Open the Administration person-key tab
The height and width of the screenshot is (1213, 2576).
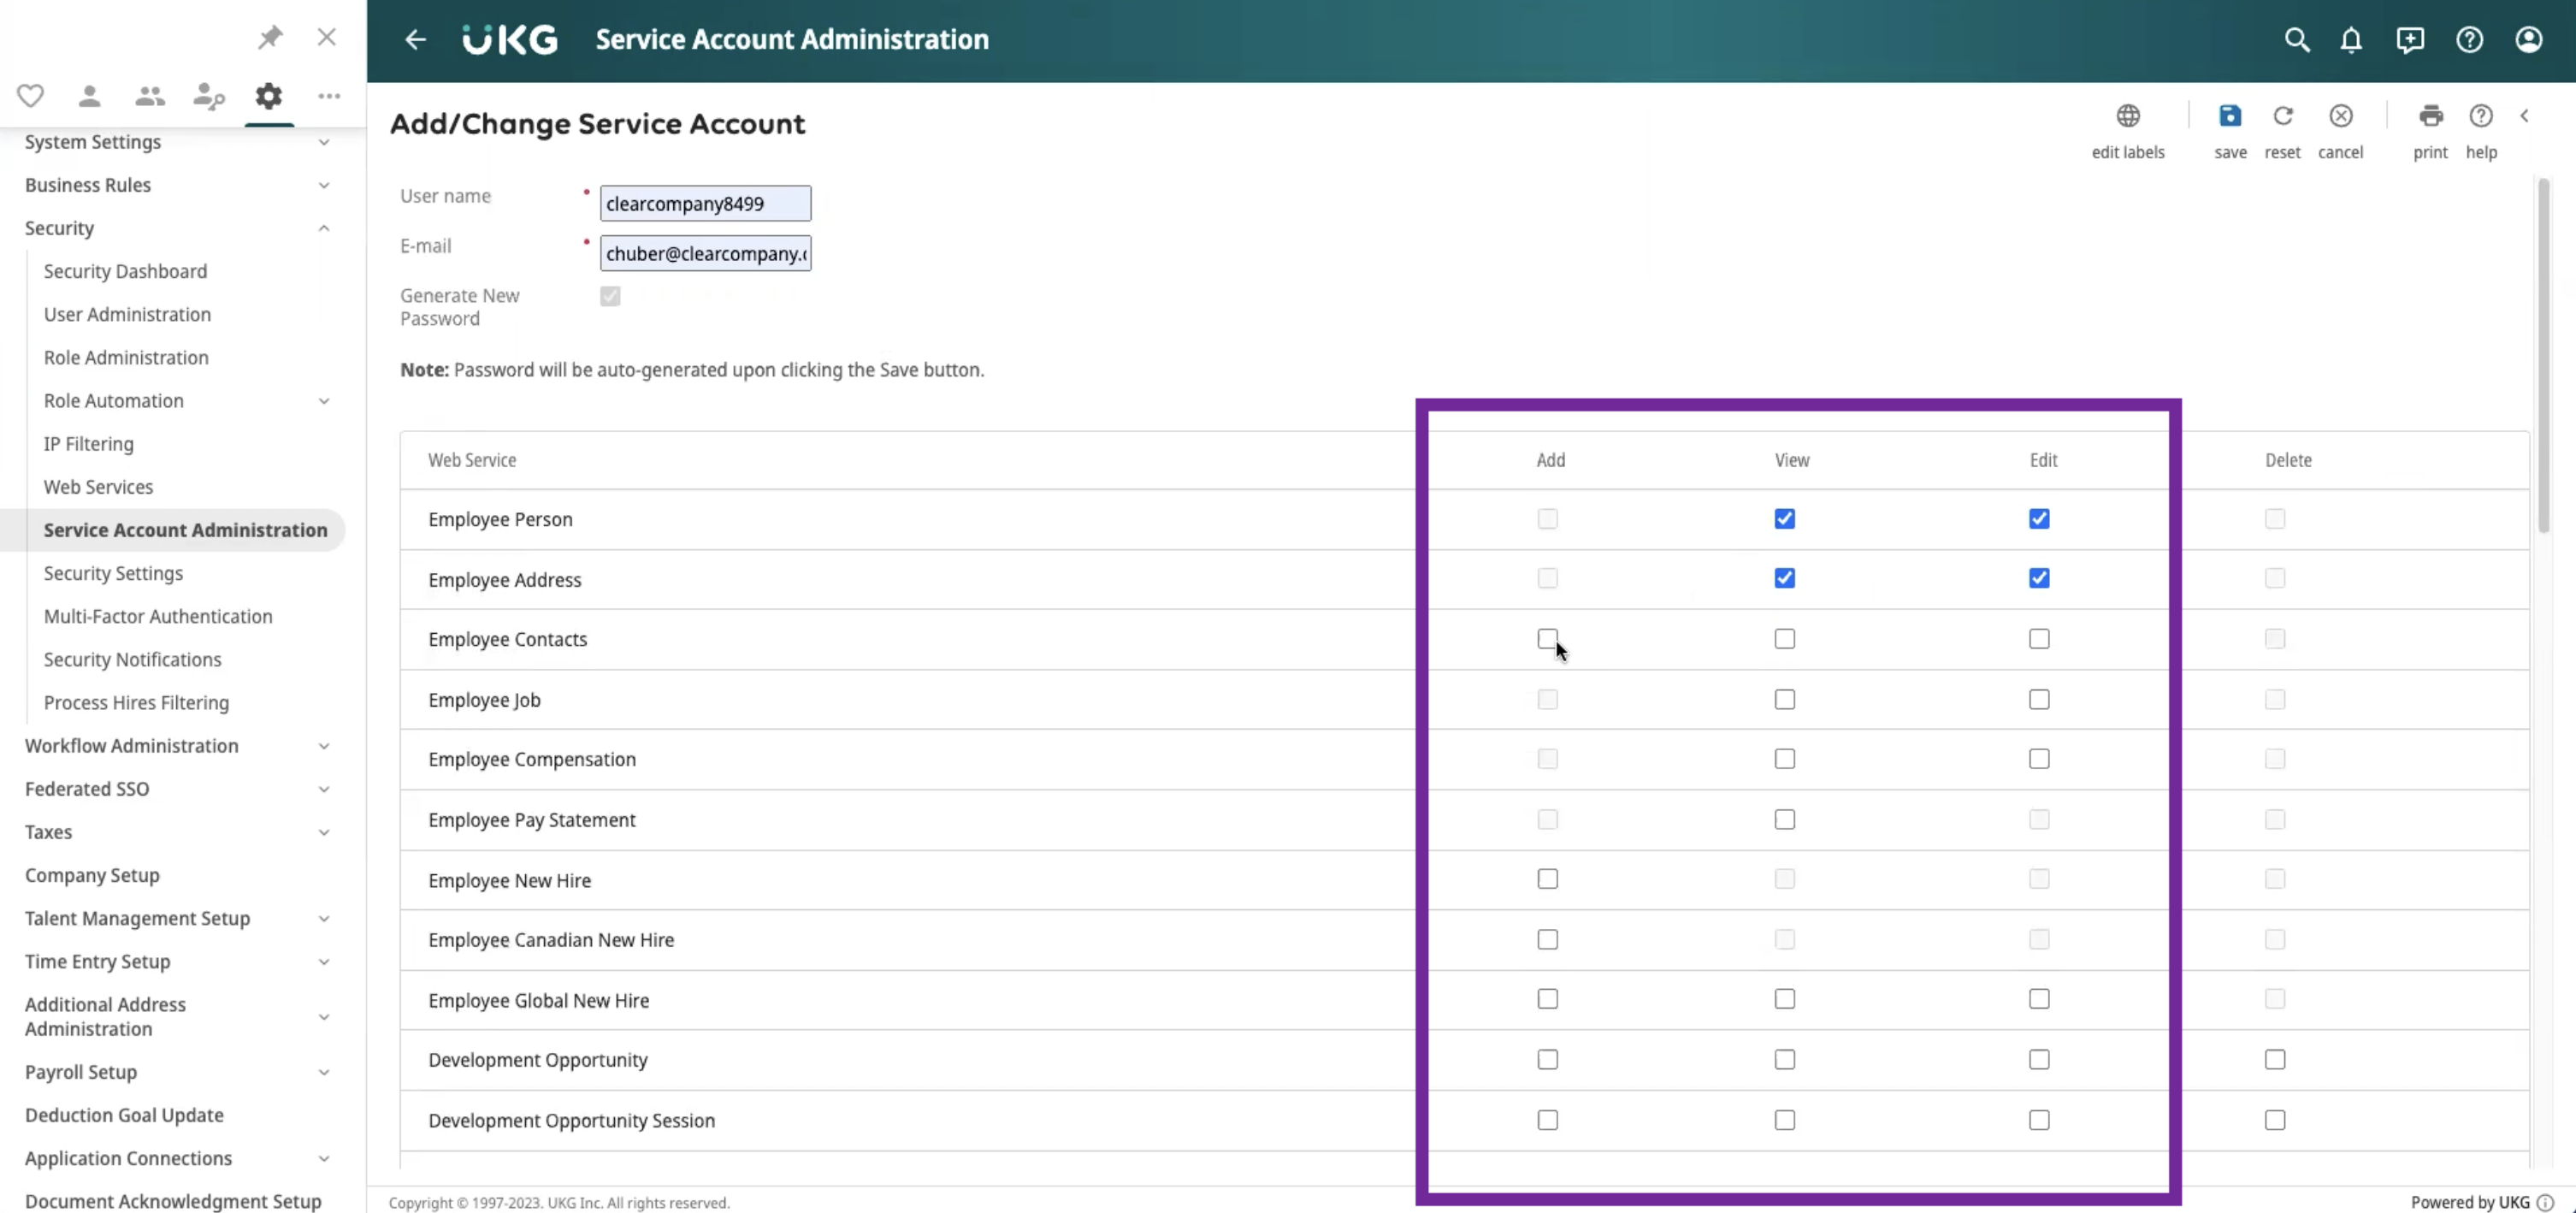pos(209,96)
